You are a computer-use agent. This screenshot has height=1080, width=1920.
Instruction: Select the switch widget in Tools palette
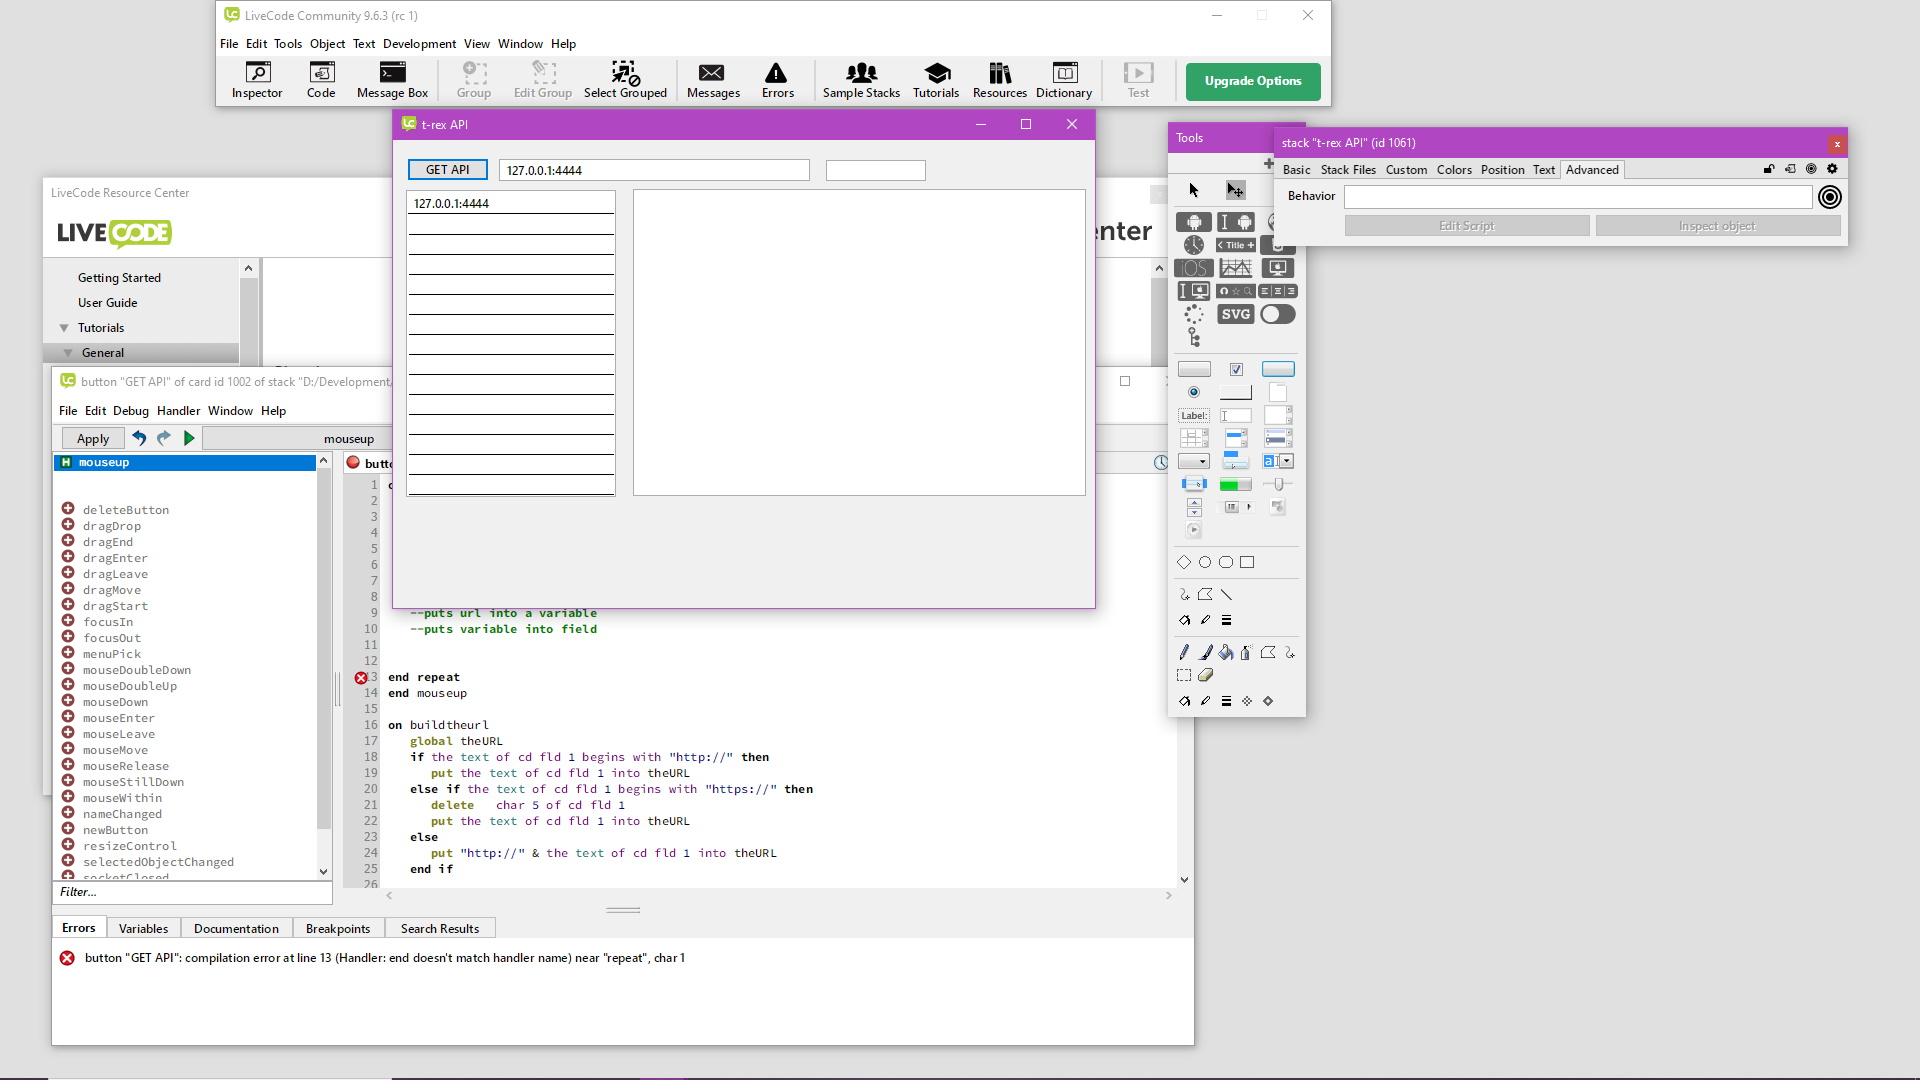[x=1277, y=314]
